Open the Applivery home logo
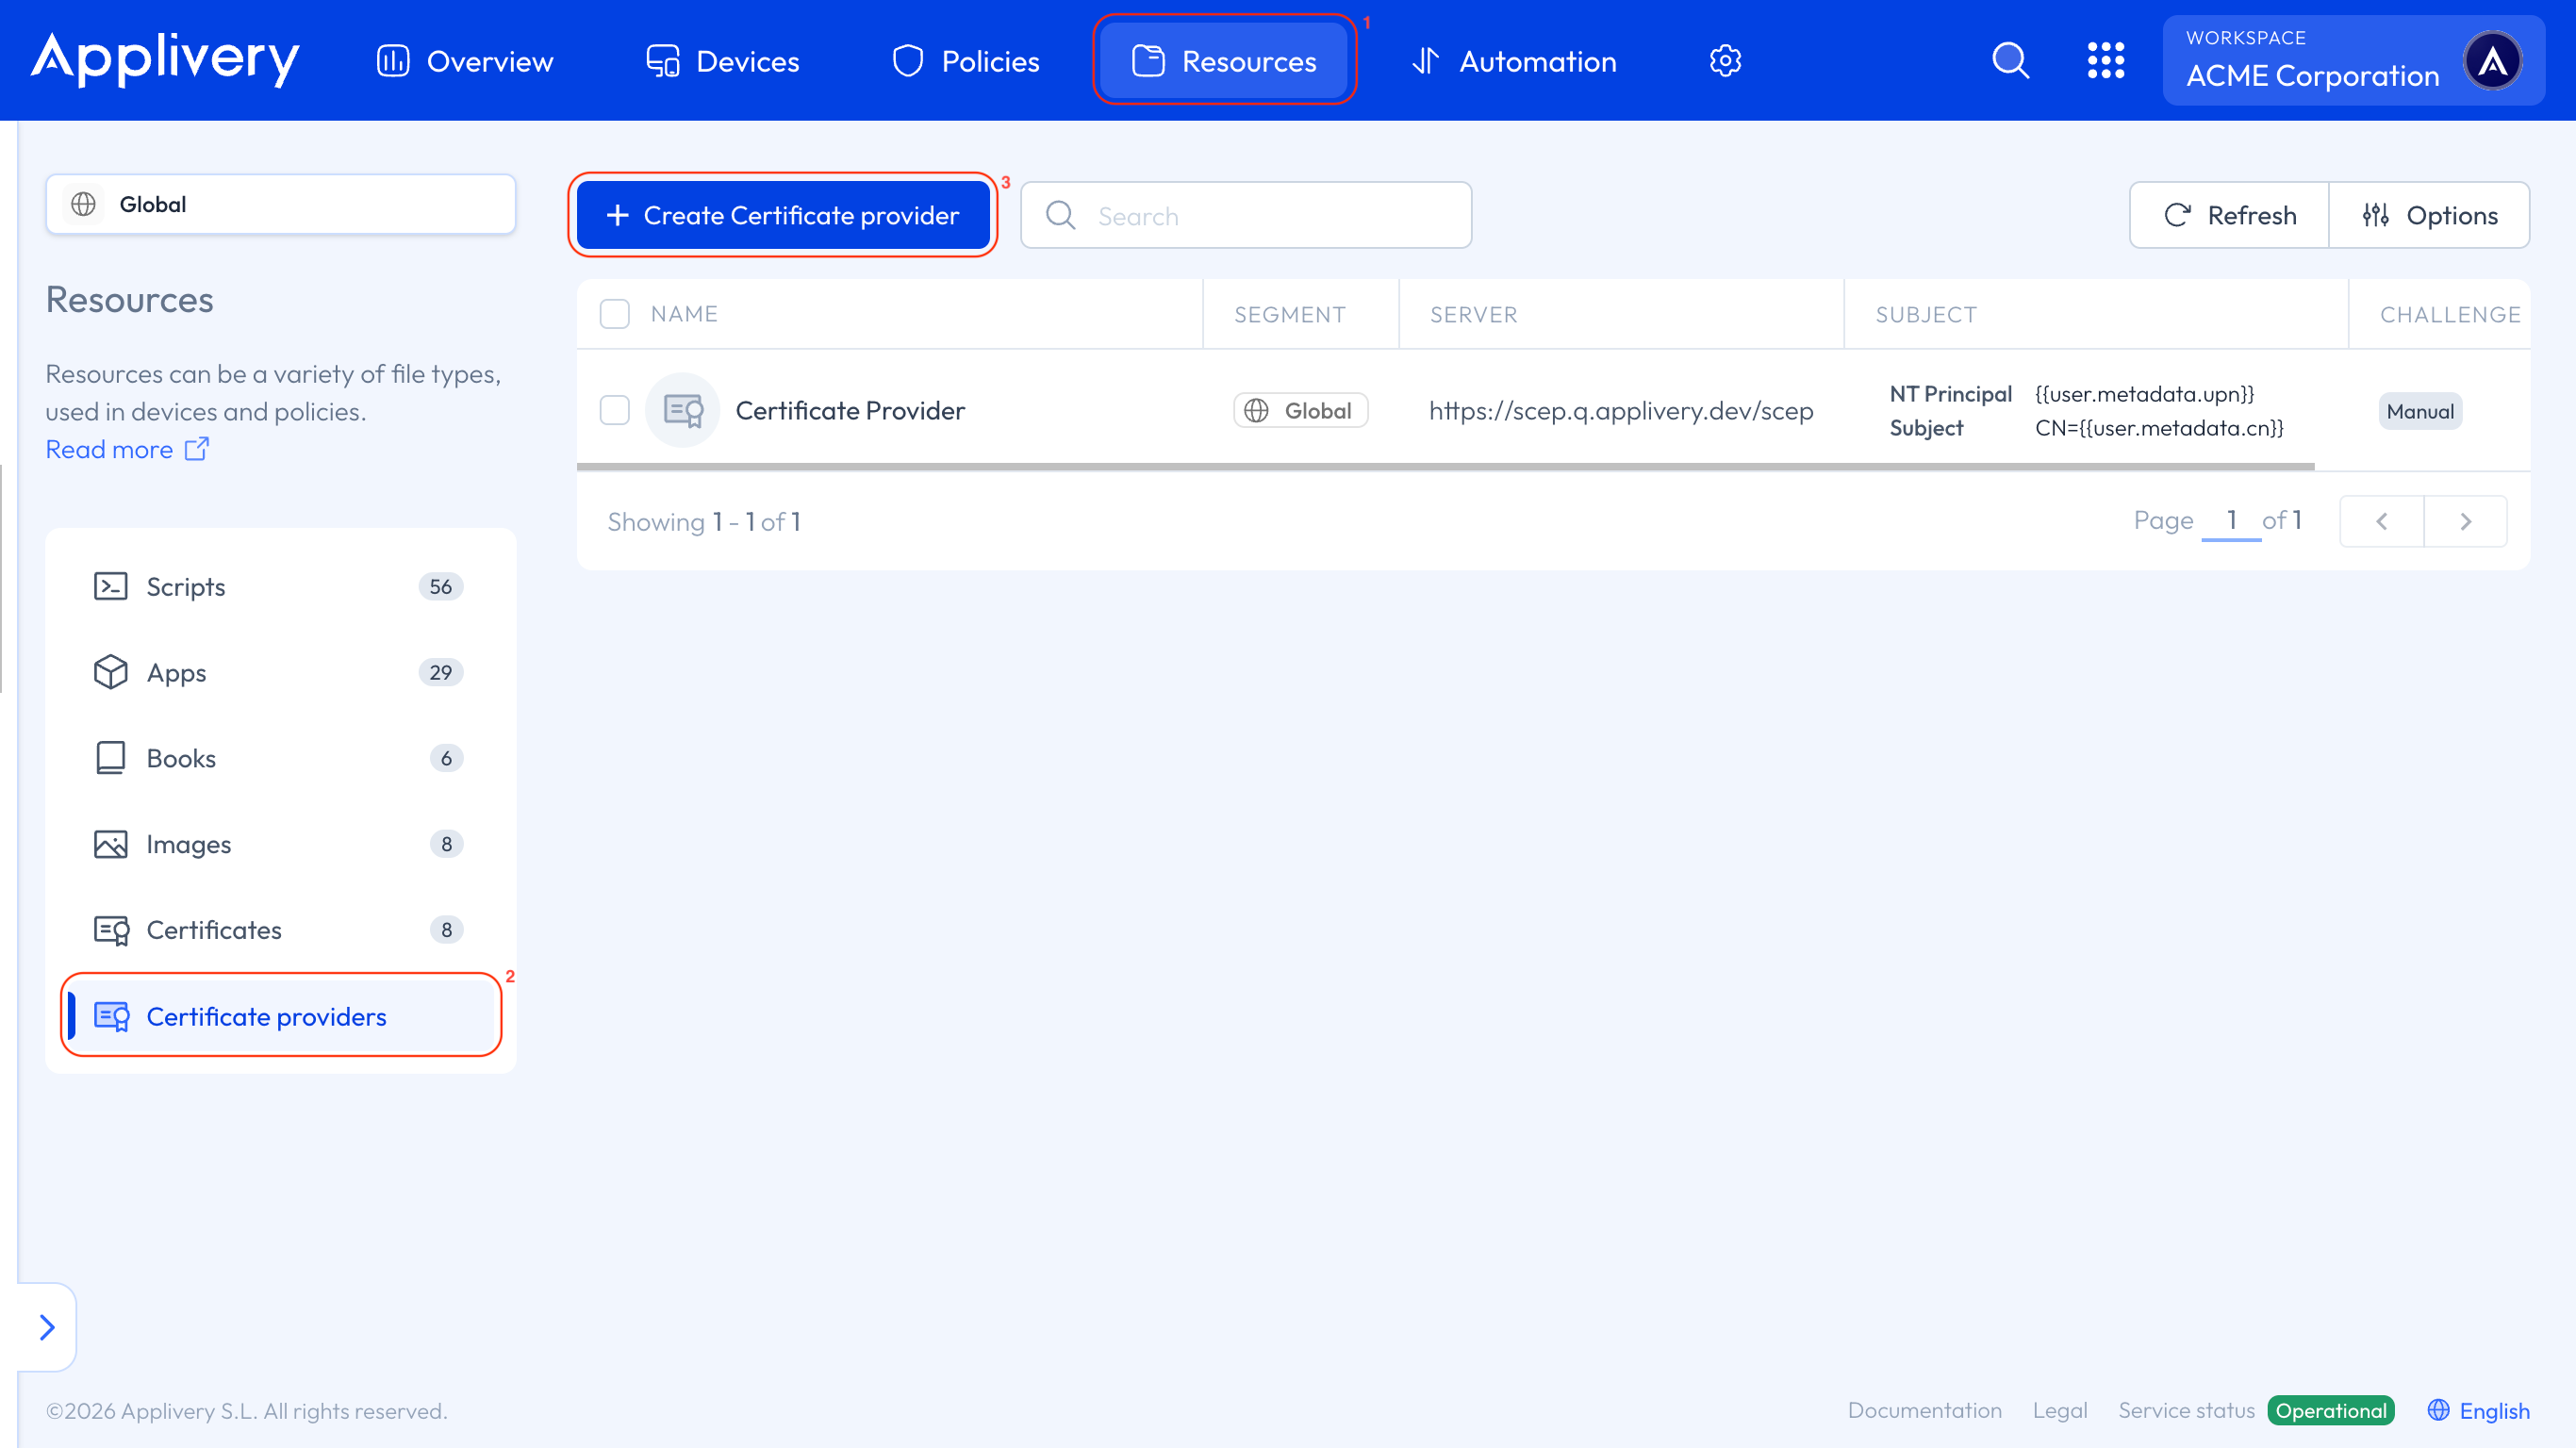Image resolution: width=2576 pixels, height=1448 pixels. coord(164,60)
